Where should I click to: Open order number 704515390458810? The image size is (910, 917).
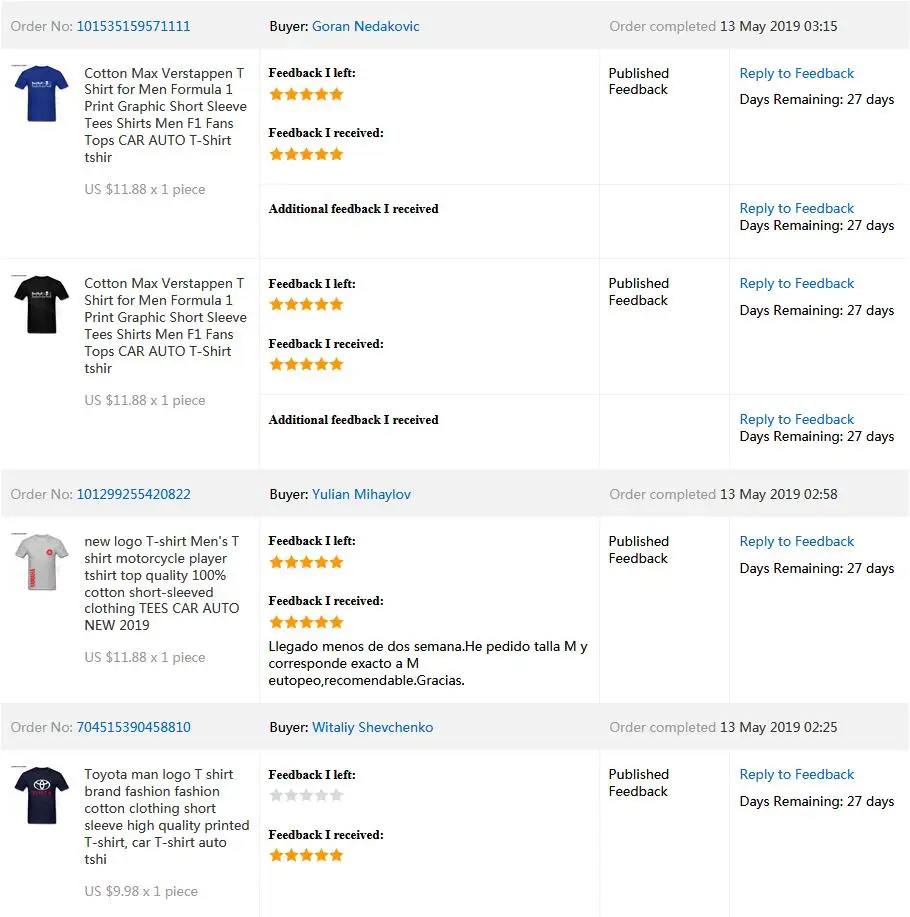pos(133,727)
